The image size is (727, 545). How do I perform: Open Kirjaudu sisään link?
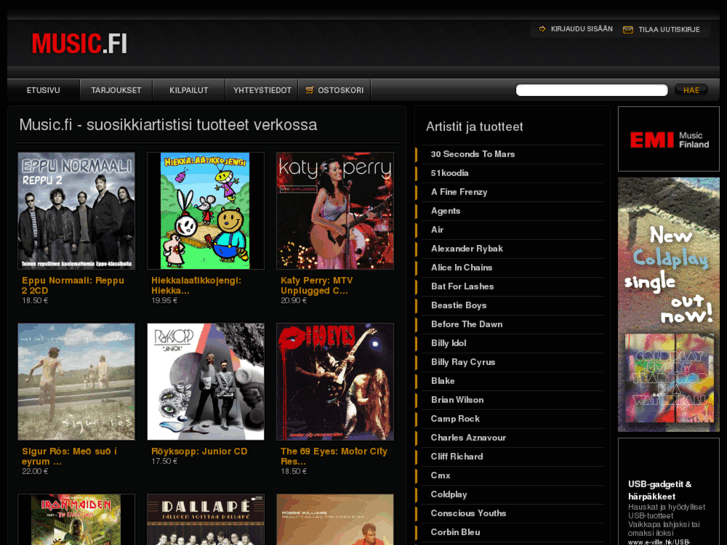pyautogui.click(x=581, y=29)
